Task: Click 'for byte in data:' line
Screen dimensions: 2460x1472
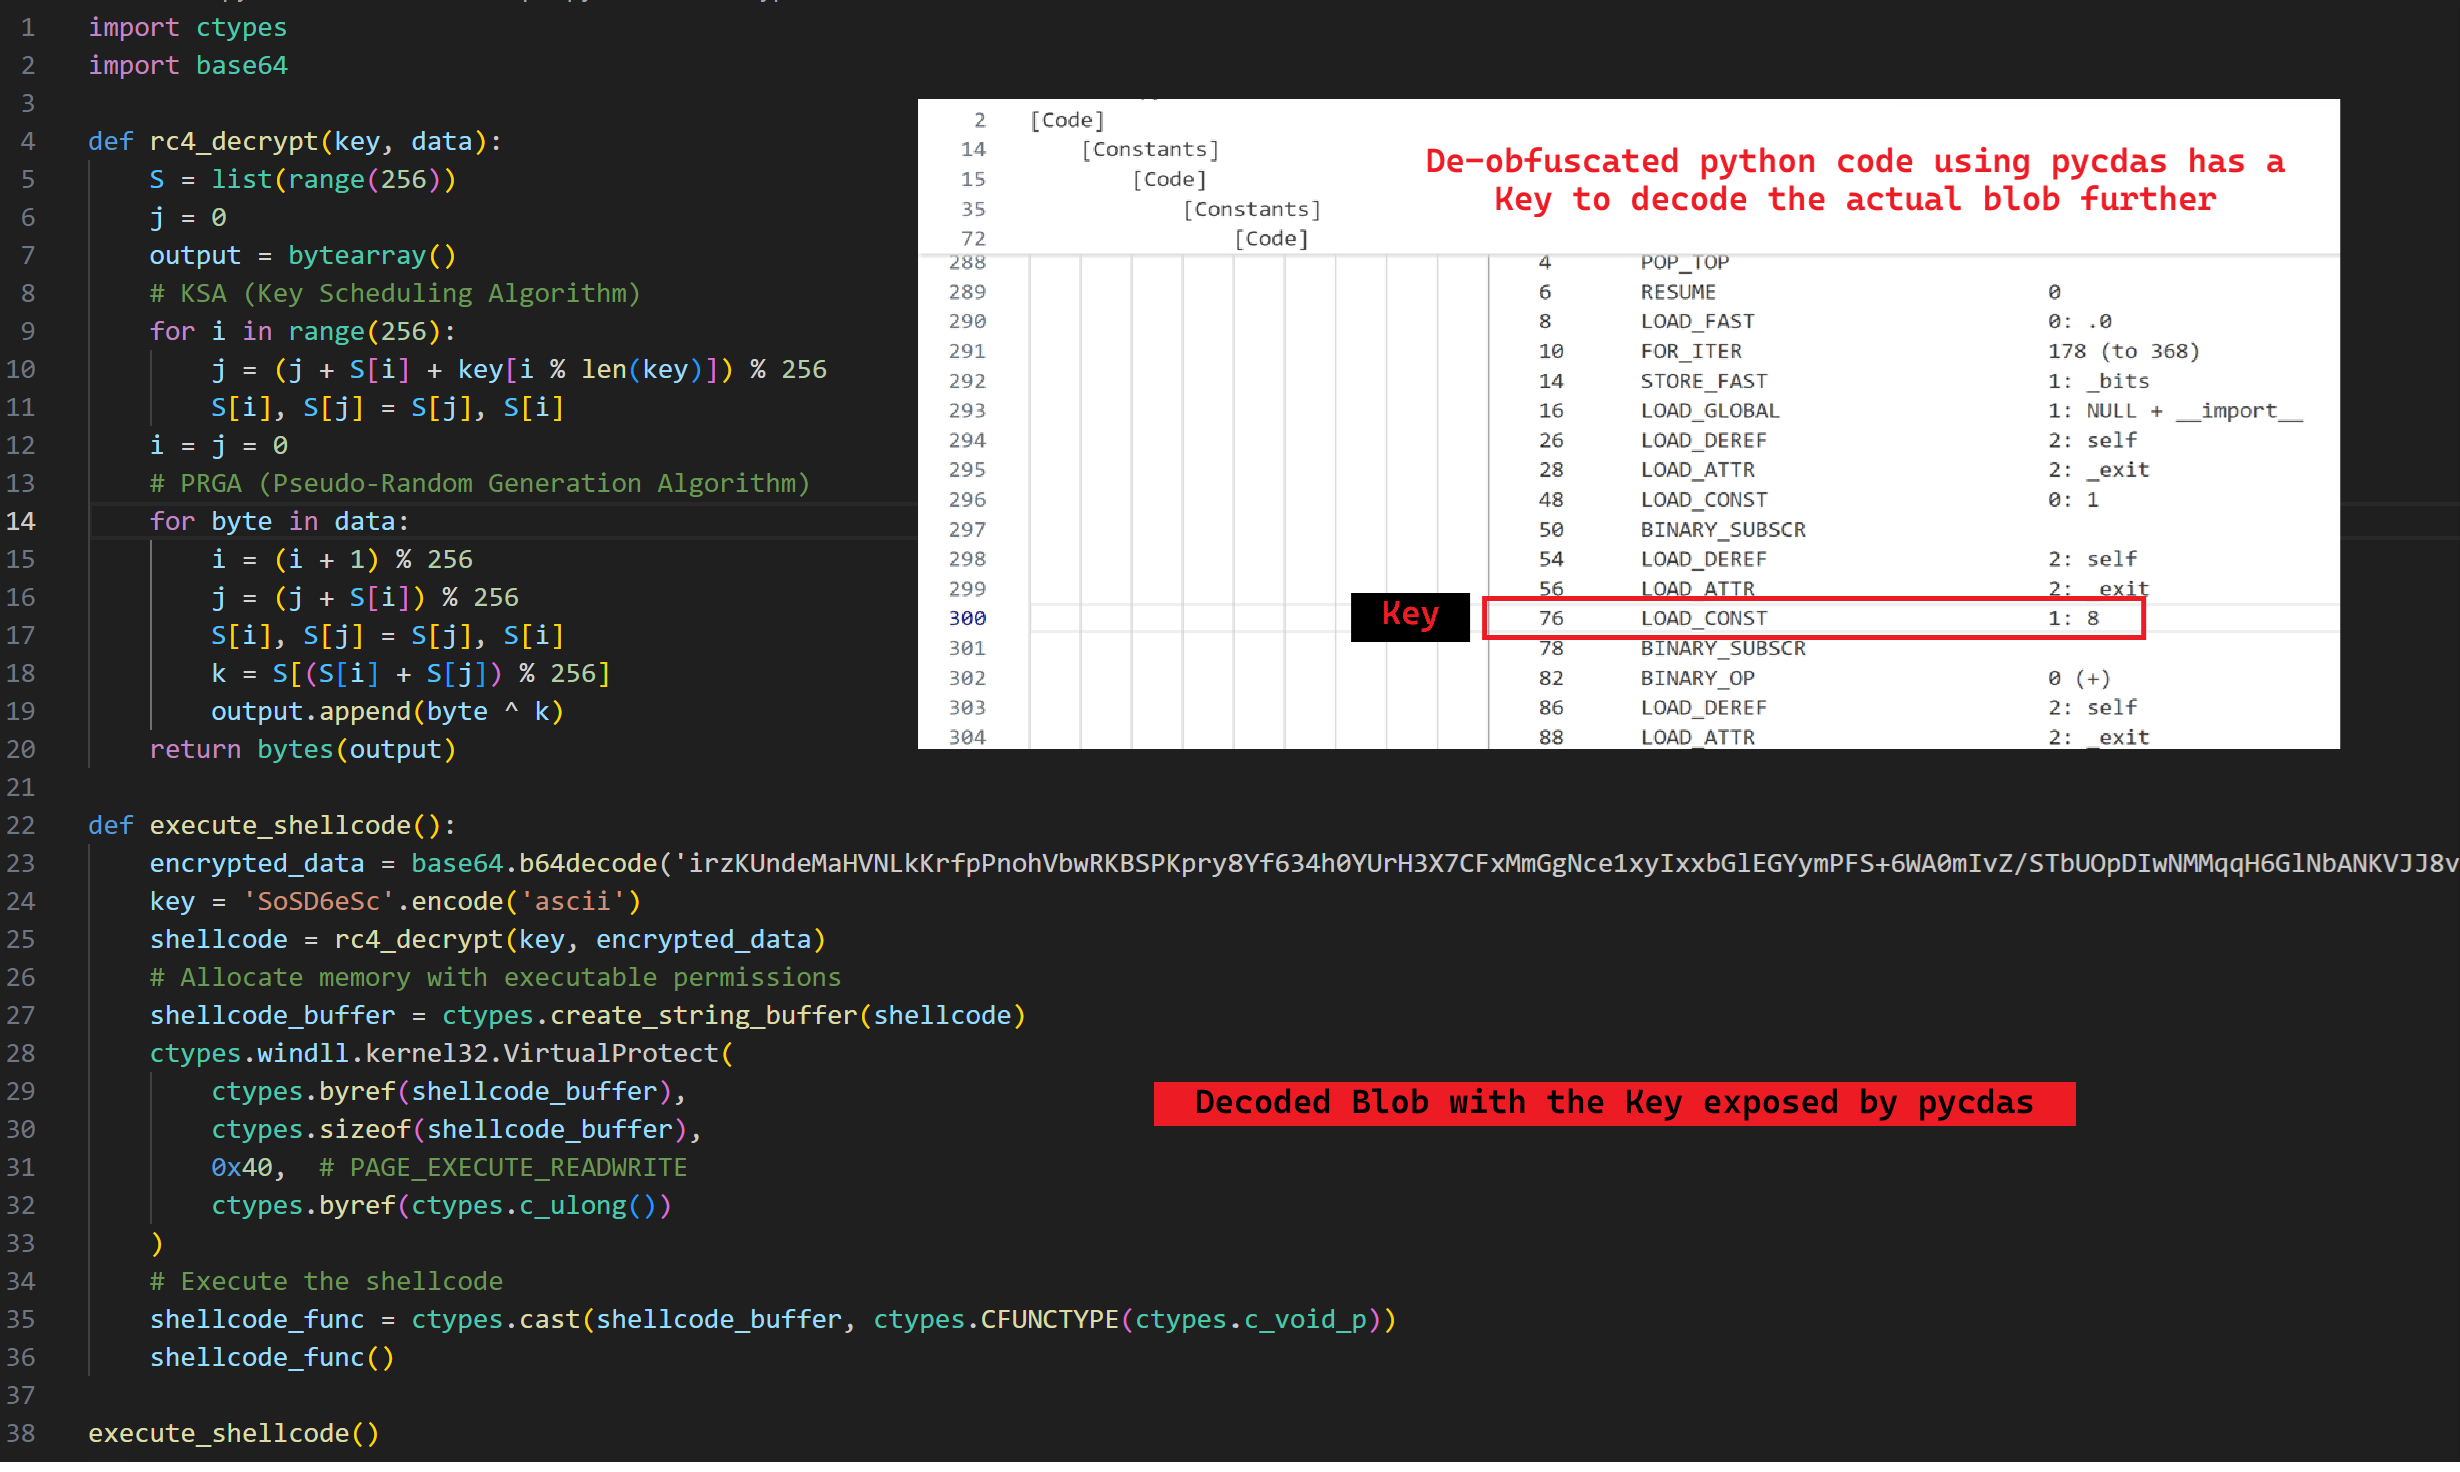Action: click(x=280, y=521)
